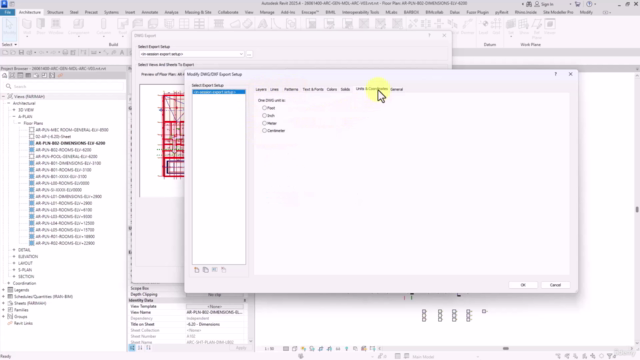This screenshot has width=640, height=360.
Task: Expand the ELEVATION tree node
Action: click(14, 256)
